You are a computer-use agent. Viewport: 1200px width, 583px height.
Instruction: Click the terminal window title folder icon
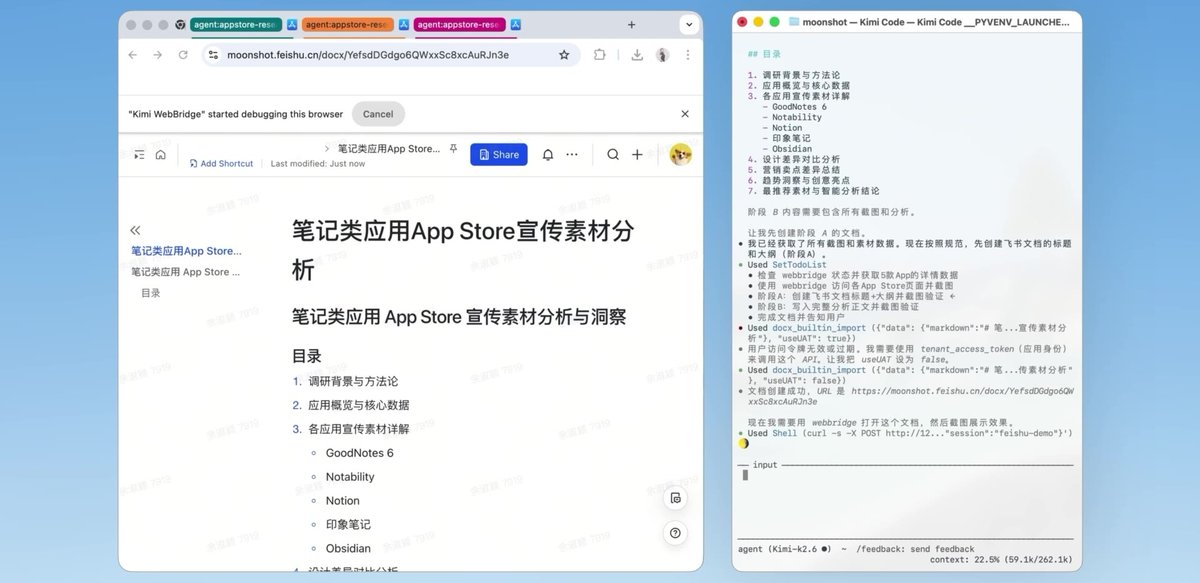794,21
